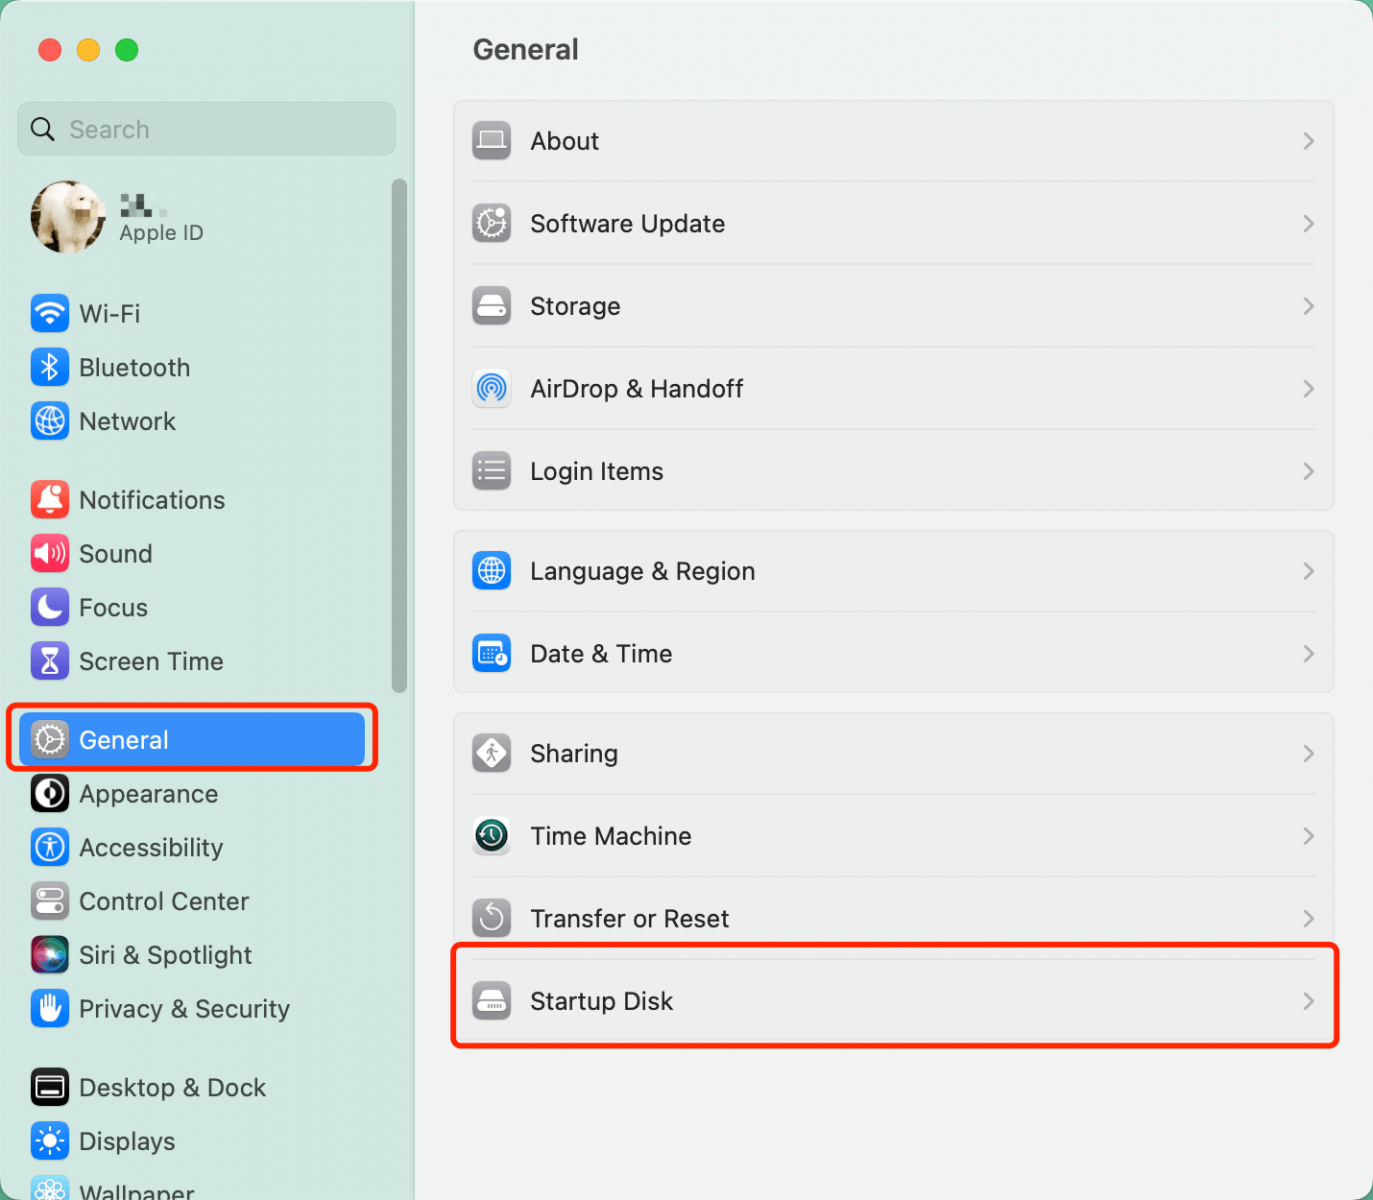The image size is (1373, 1200).
Task: Select the Privacy & Security hand icon
Action: (x=50, y=1008)
